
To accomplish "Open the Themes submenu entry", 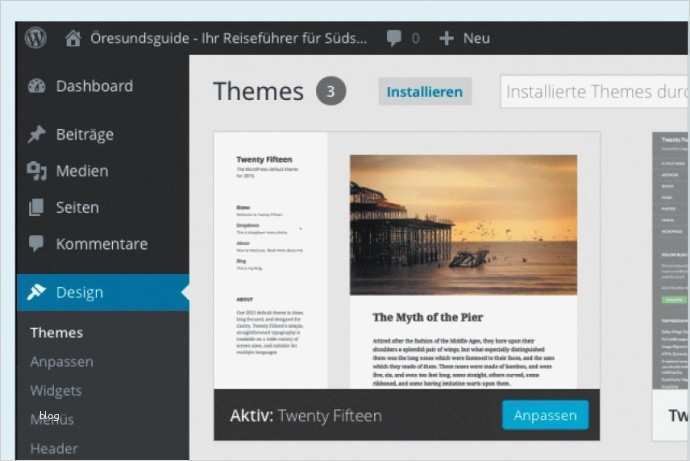I will pos(57,333).
